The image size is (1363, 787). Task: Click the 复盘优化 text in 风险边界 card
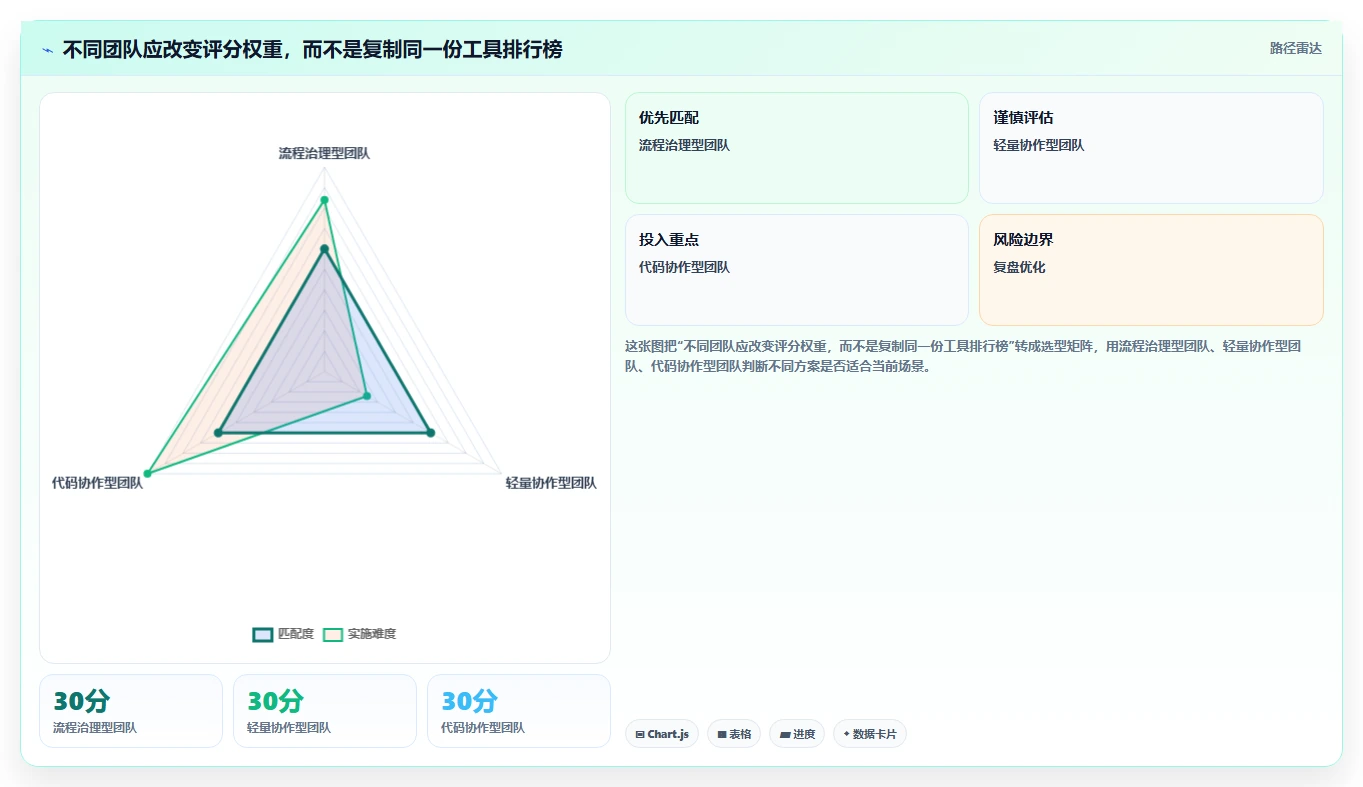[1019, 267]
